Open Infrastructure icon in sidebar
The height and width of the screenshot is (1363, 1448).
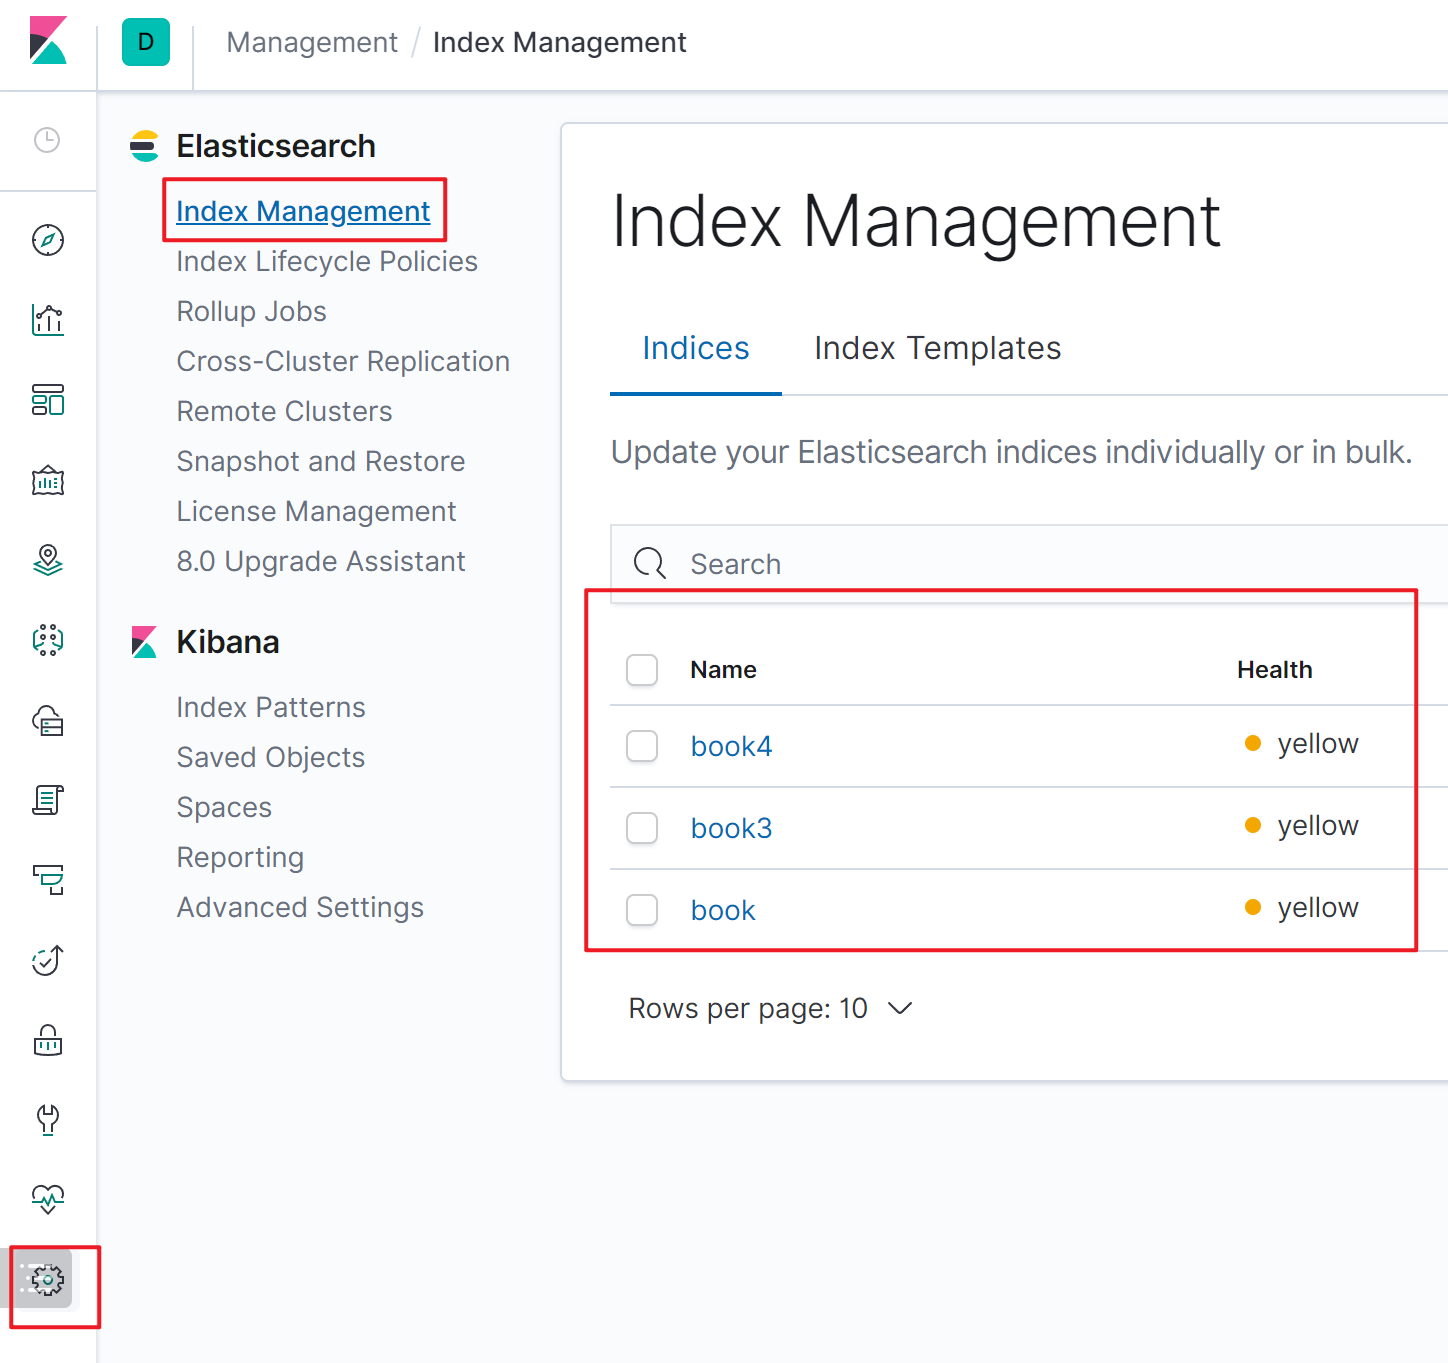pyautogui.click(x=48, y=720)
